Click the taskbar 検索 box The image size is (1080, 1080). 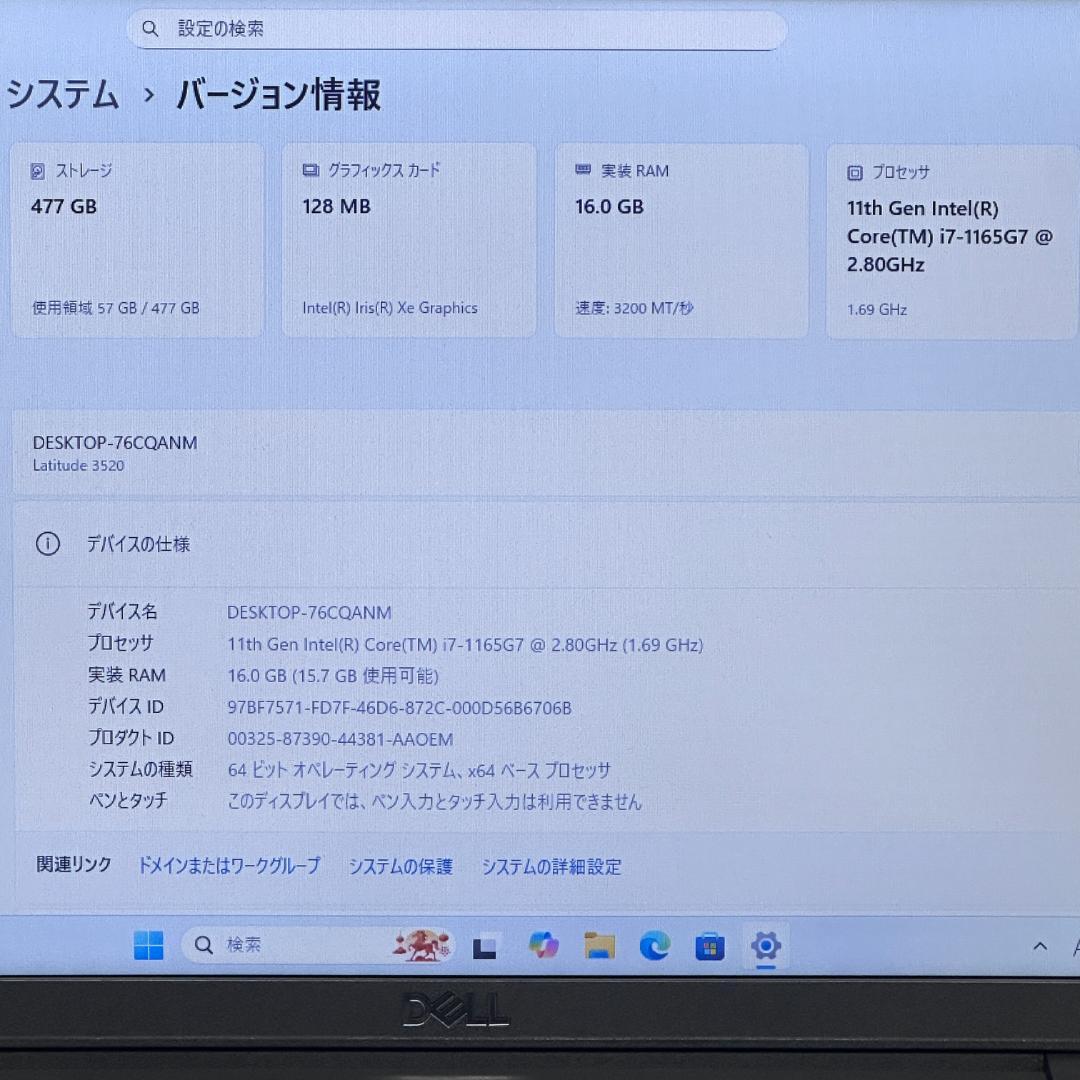pos(318,944)
